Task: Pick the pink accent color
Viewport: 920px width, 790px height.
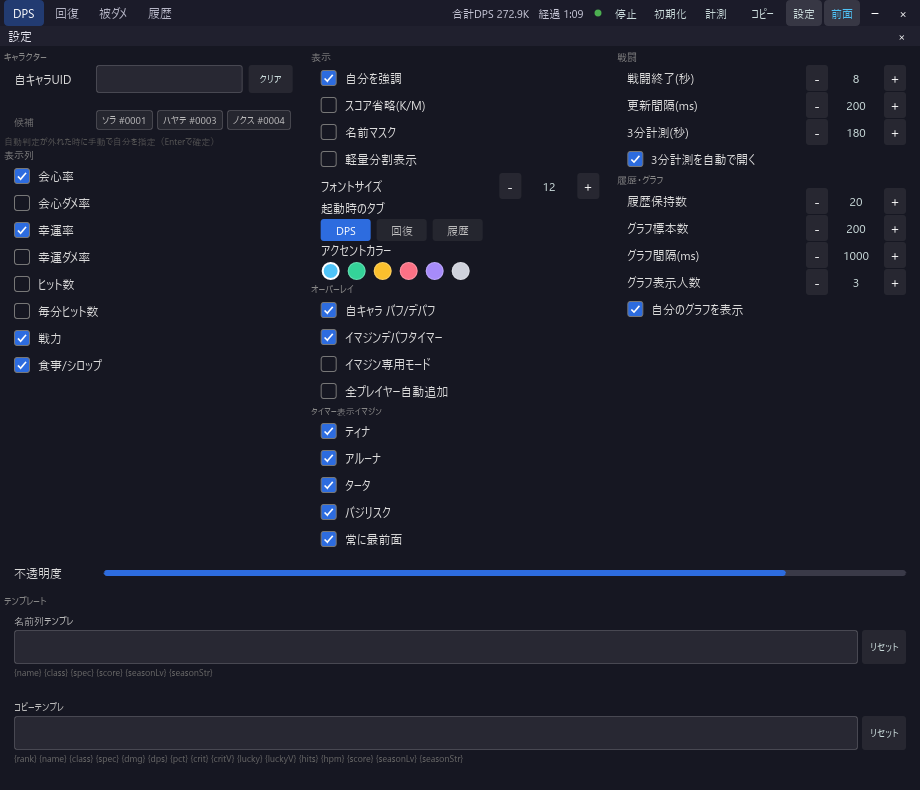Action: coord(408,271)
